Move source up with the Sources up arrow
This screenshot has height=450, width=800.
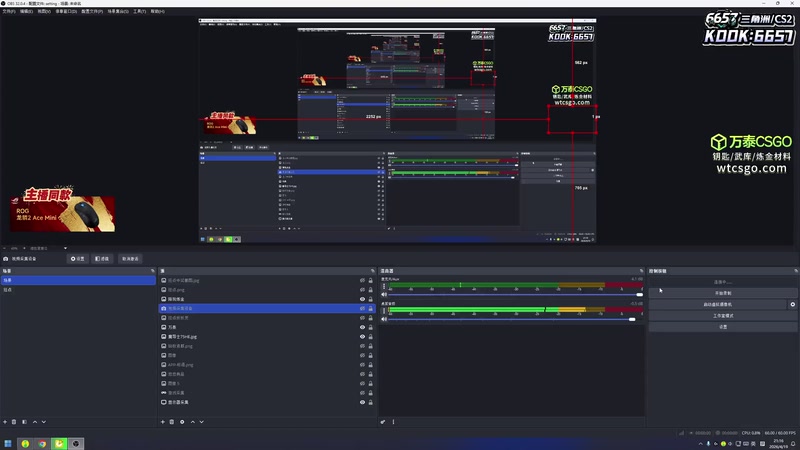pyautogui.click(x=193, y=422)
